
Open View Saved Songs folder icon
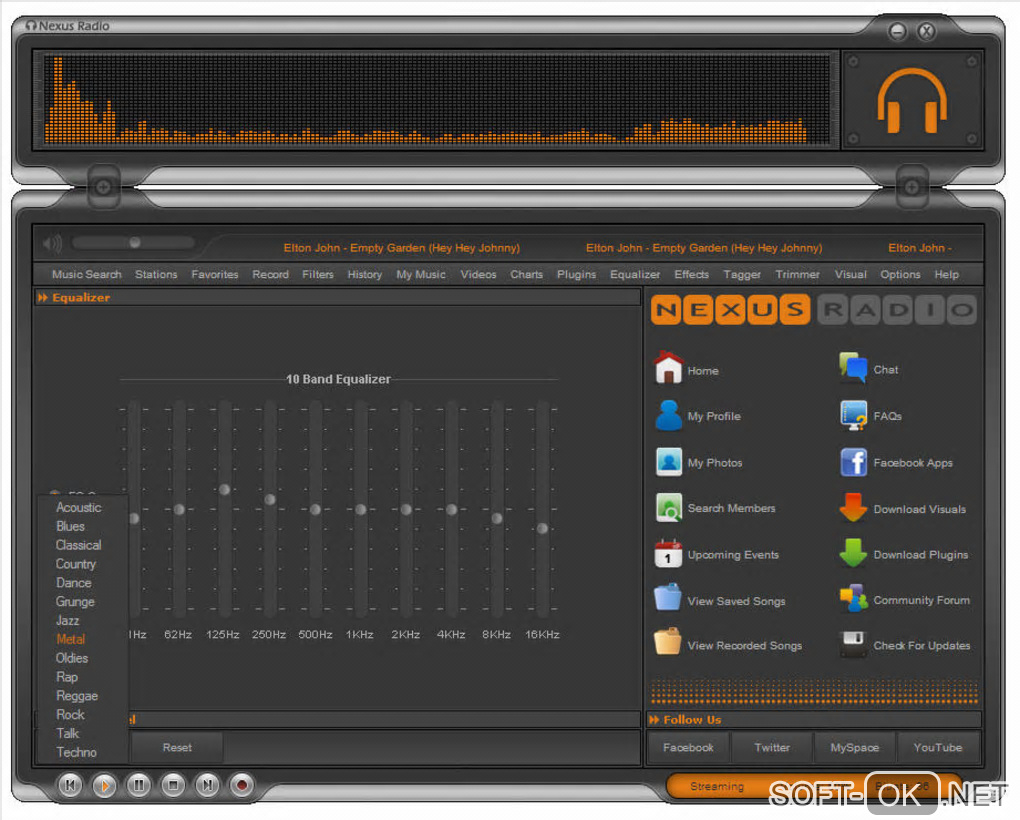pyautogui.click(x=668, y=598)
